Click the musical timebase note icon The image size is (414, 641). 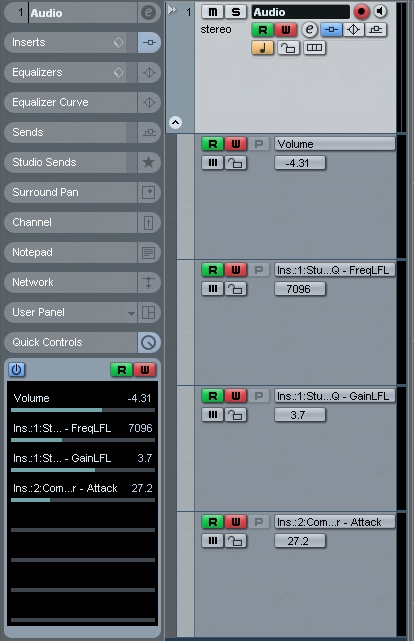tap(262, 48)
